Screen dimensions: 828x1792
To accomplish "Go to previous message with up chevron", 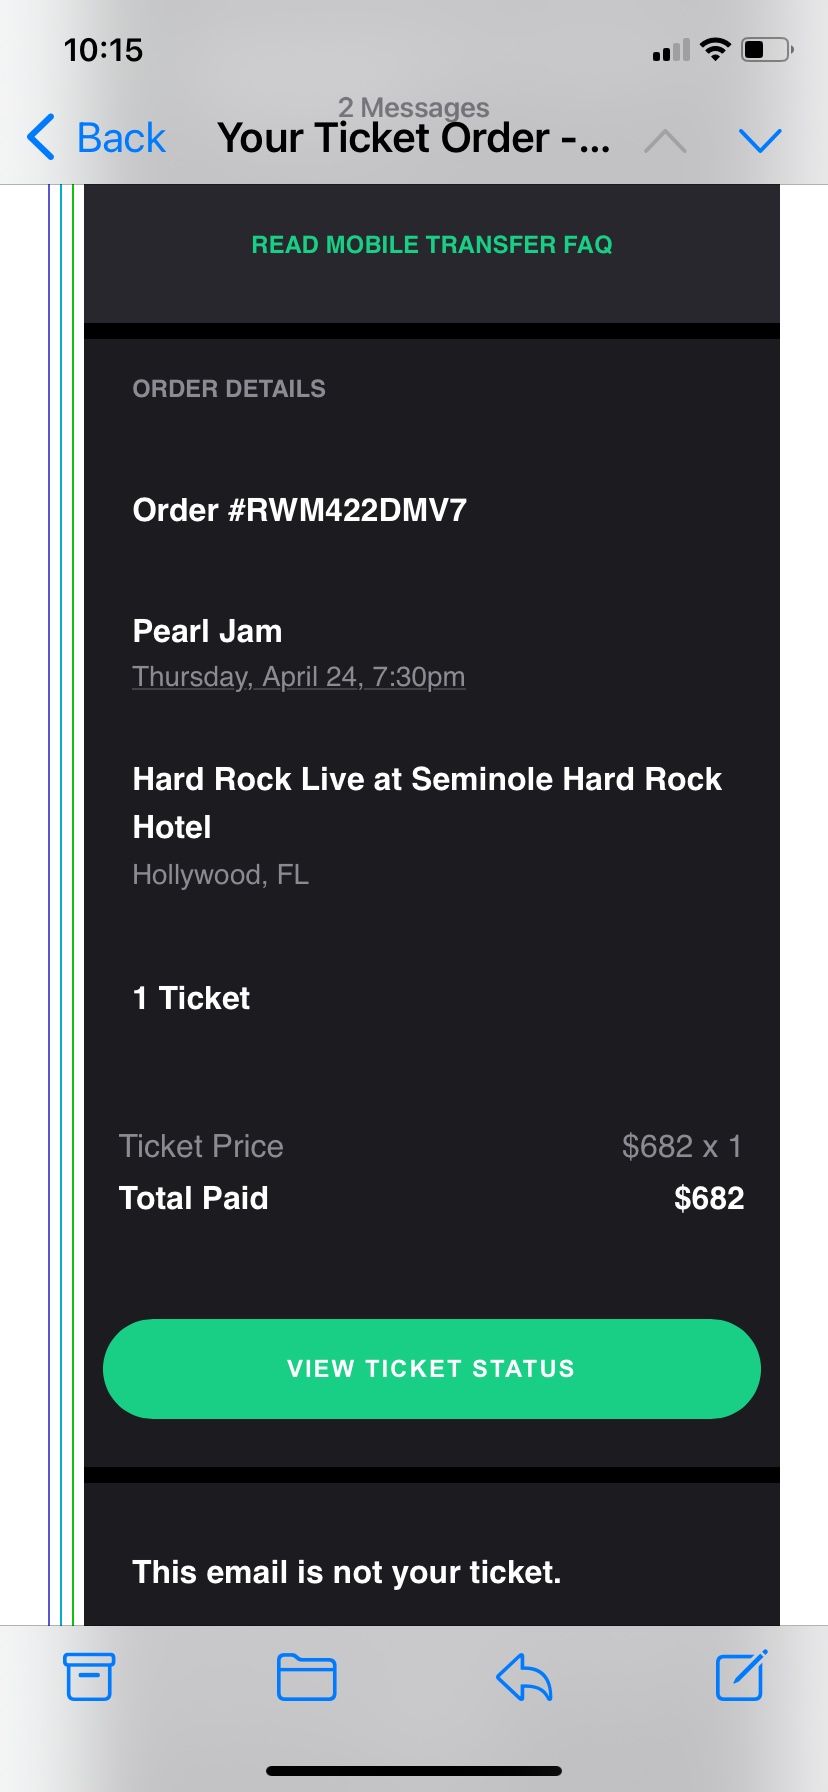I will click(665, 141).
